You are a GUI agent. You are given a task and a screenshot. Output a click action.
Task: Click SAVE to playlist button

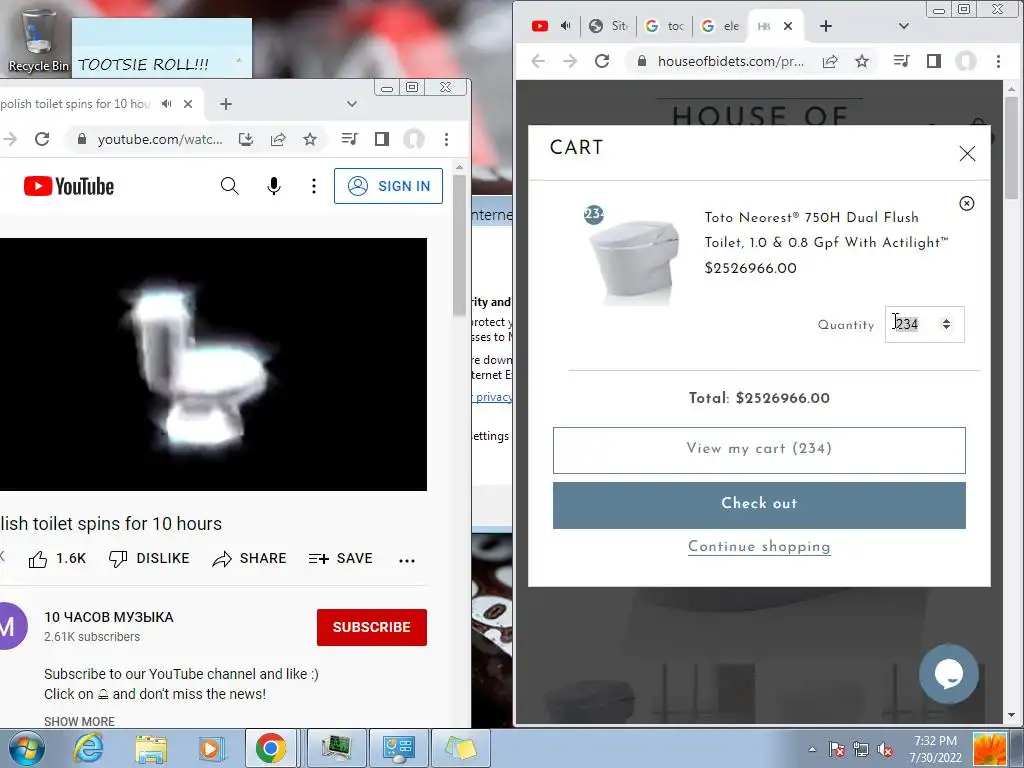(x=340, y=559)
